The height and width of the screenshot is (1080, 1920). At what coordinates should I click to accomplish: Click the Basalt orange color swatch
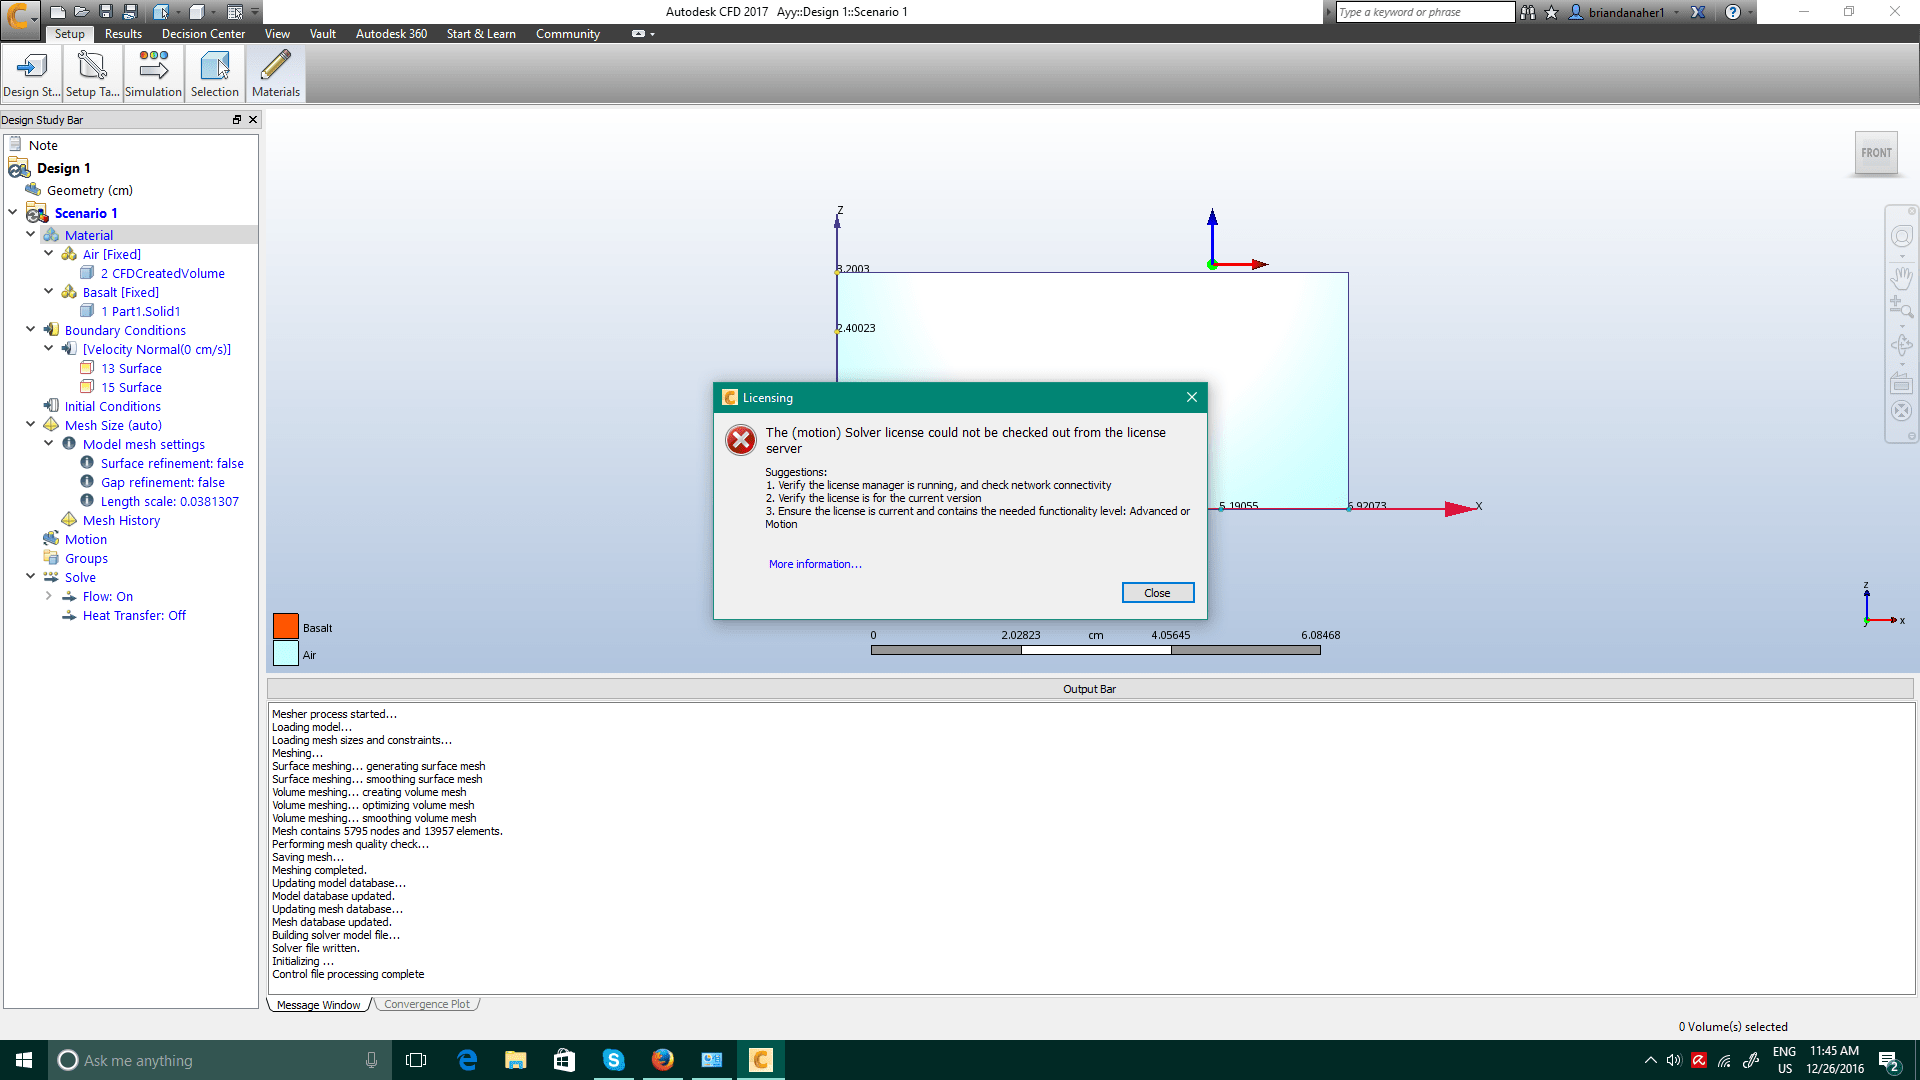[x=286, y=626]
